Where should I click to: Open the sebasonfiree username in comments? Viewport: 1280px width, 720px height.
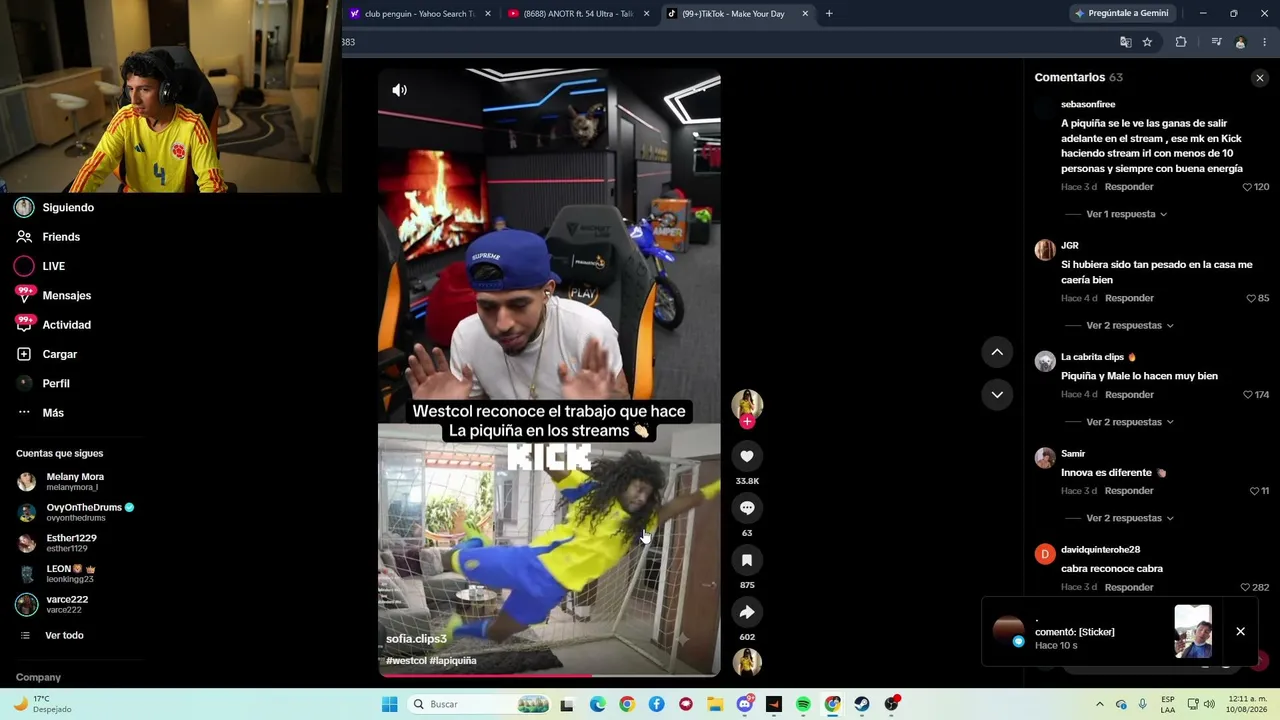pyautogui.click(x=1088, y=104)
